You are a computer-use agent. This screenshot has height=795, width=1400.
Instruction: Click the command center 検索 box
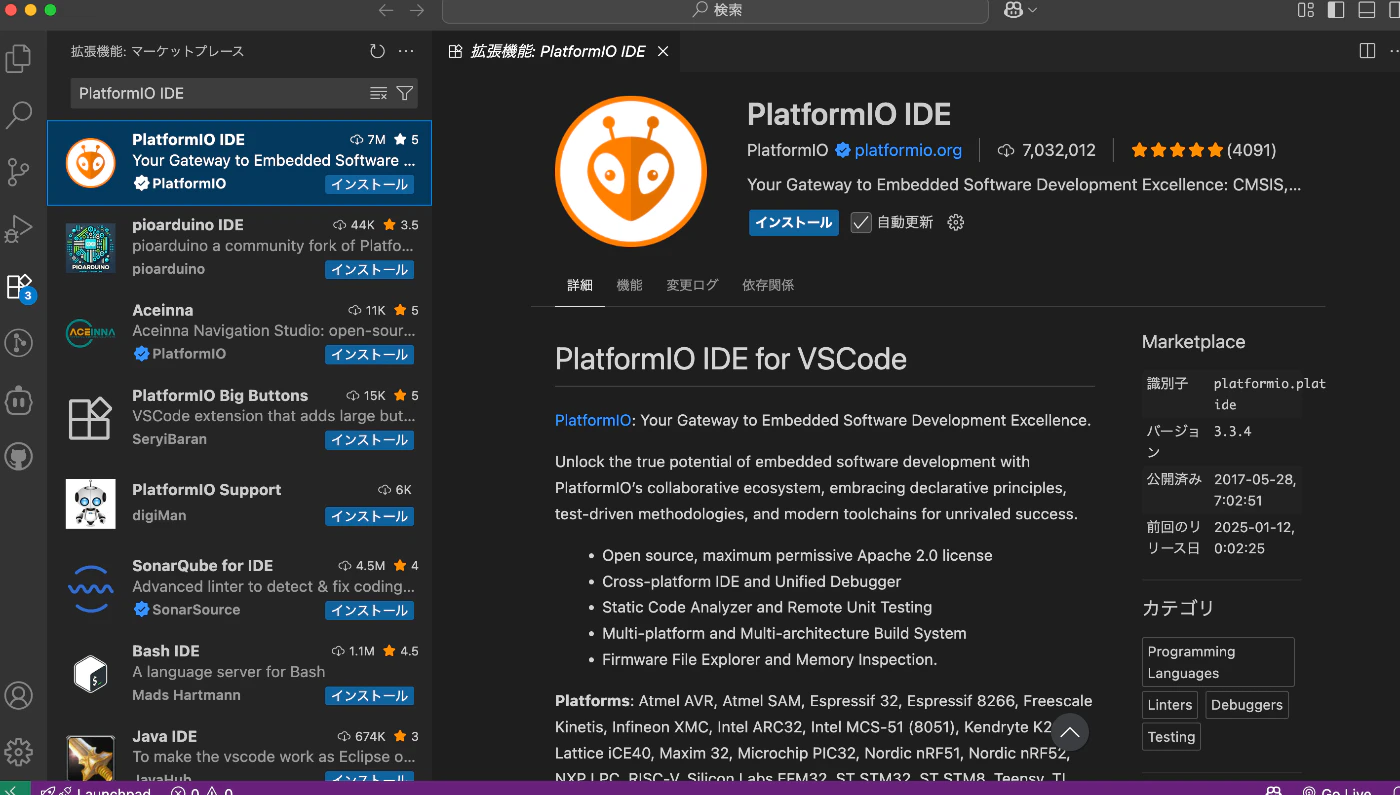pyautogui.click(x=716, y=10)
